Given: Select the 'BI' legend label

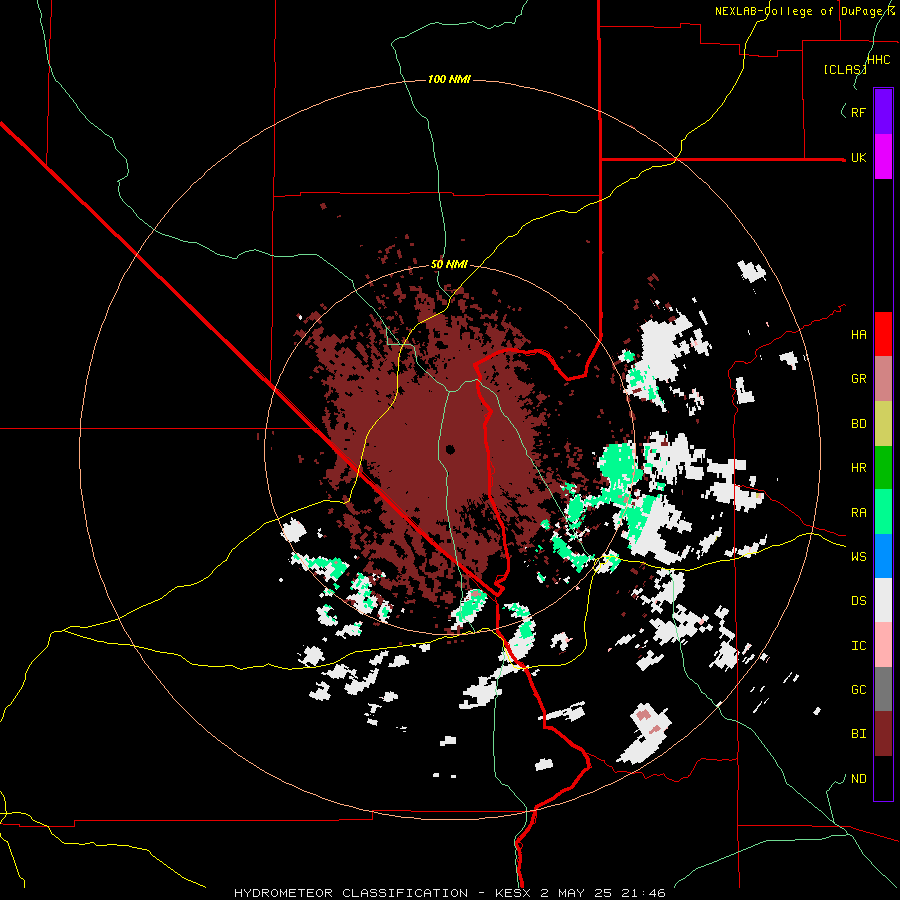Looking at the screenshot, I should point(858,734).
